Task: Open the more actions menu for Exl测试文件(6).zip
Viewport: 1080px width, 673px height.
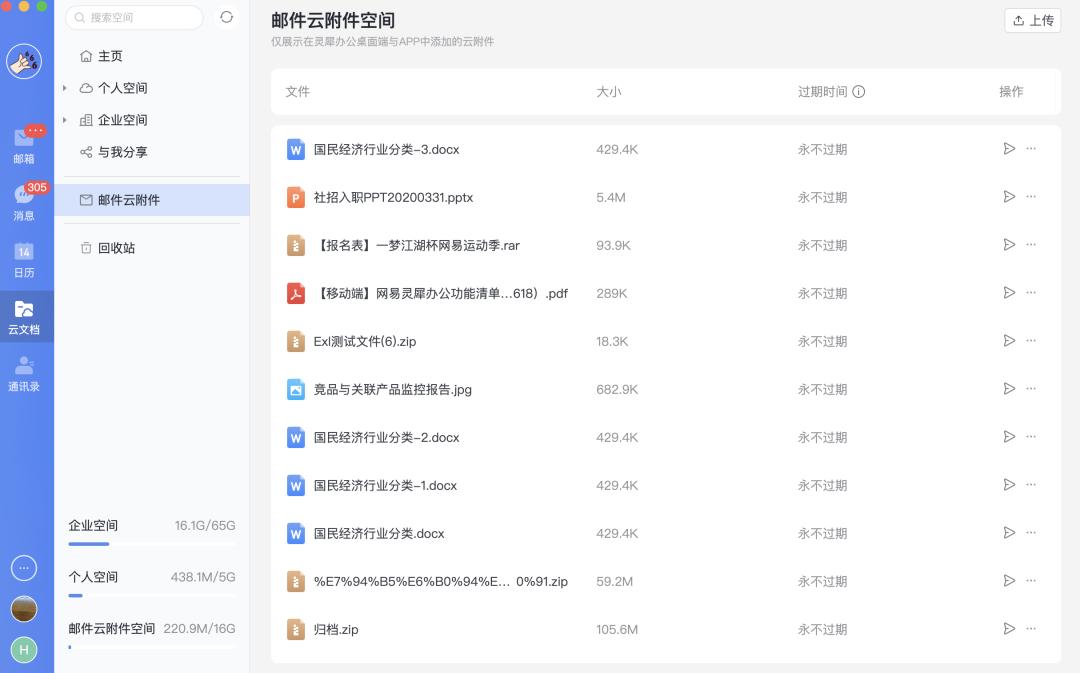Action: 1031,340
